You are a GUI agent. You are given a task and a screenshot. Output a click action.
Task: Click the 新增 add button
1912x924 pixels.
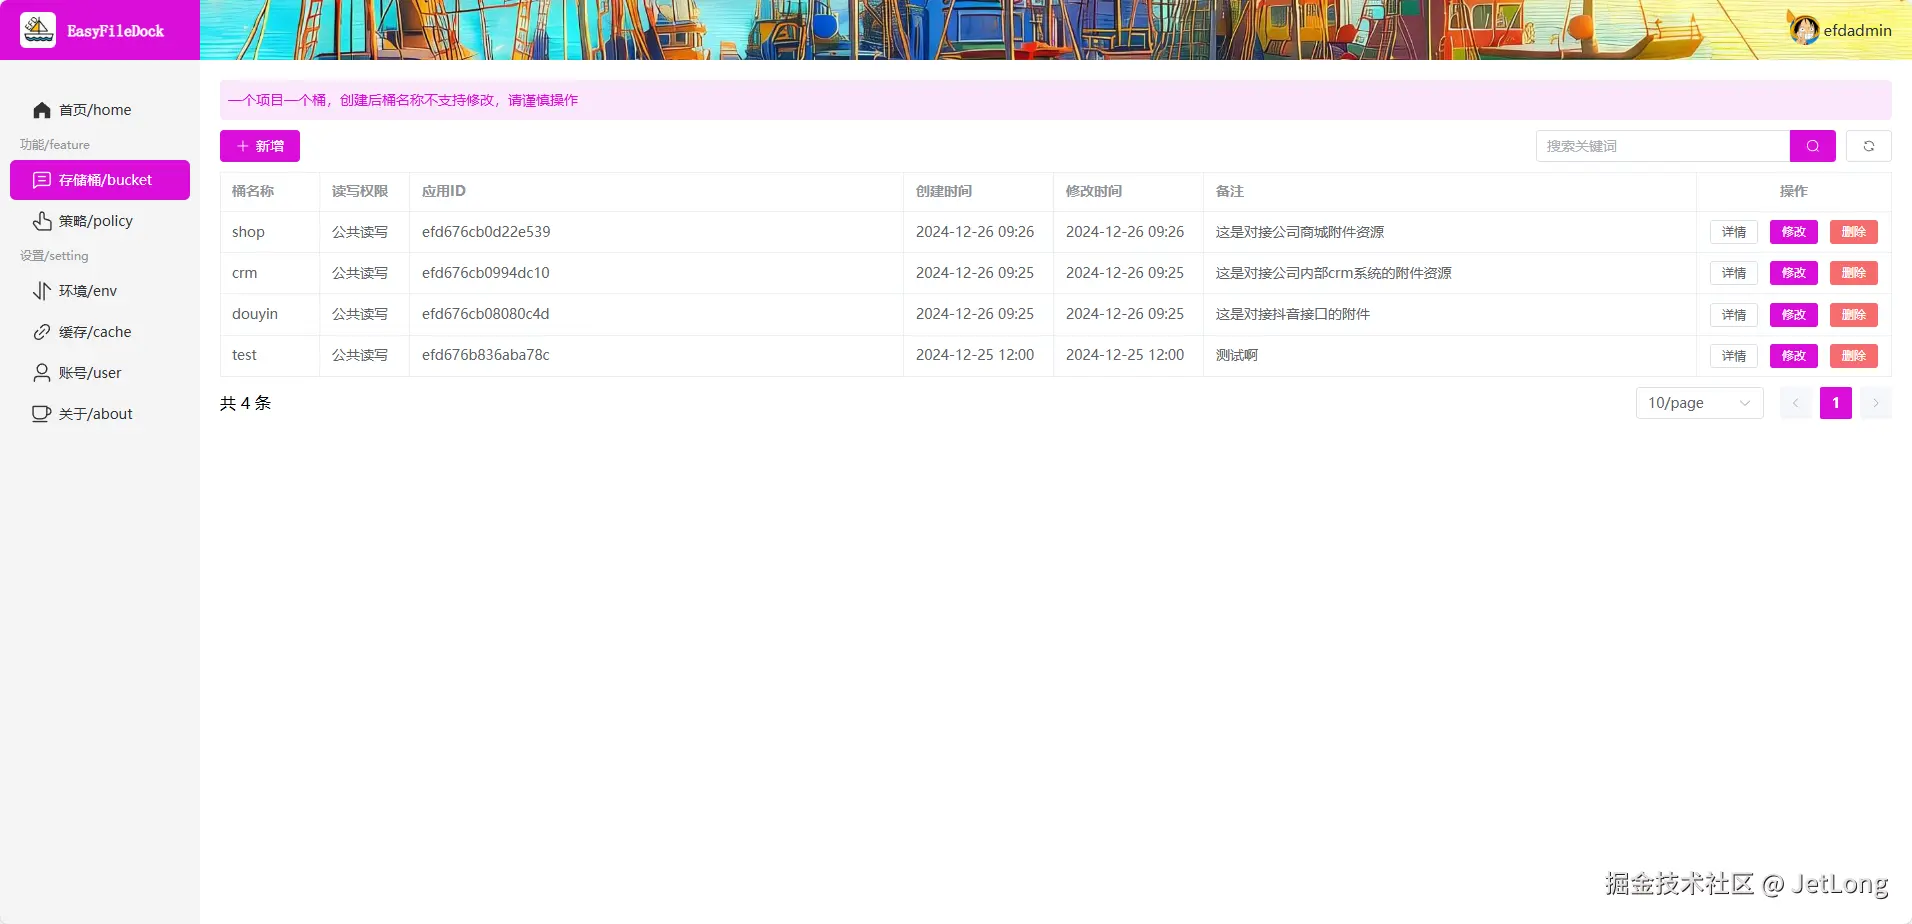(260, 146)
